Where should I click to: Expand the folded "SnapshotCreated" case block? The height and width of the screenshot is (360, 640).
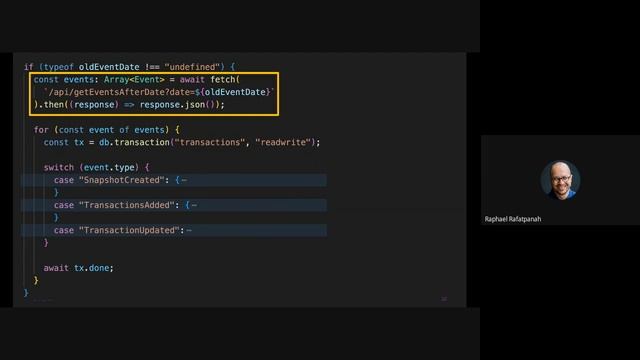[x=184, y=180]
